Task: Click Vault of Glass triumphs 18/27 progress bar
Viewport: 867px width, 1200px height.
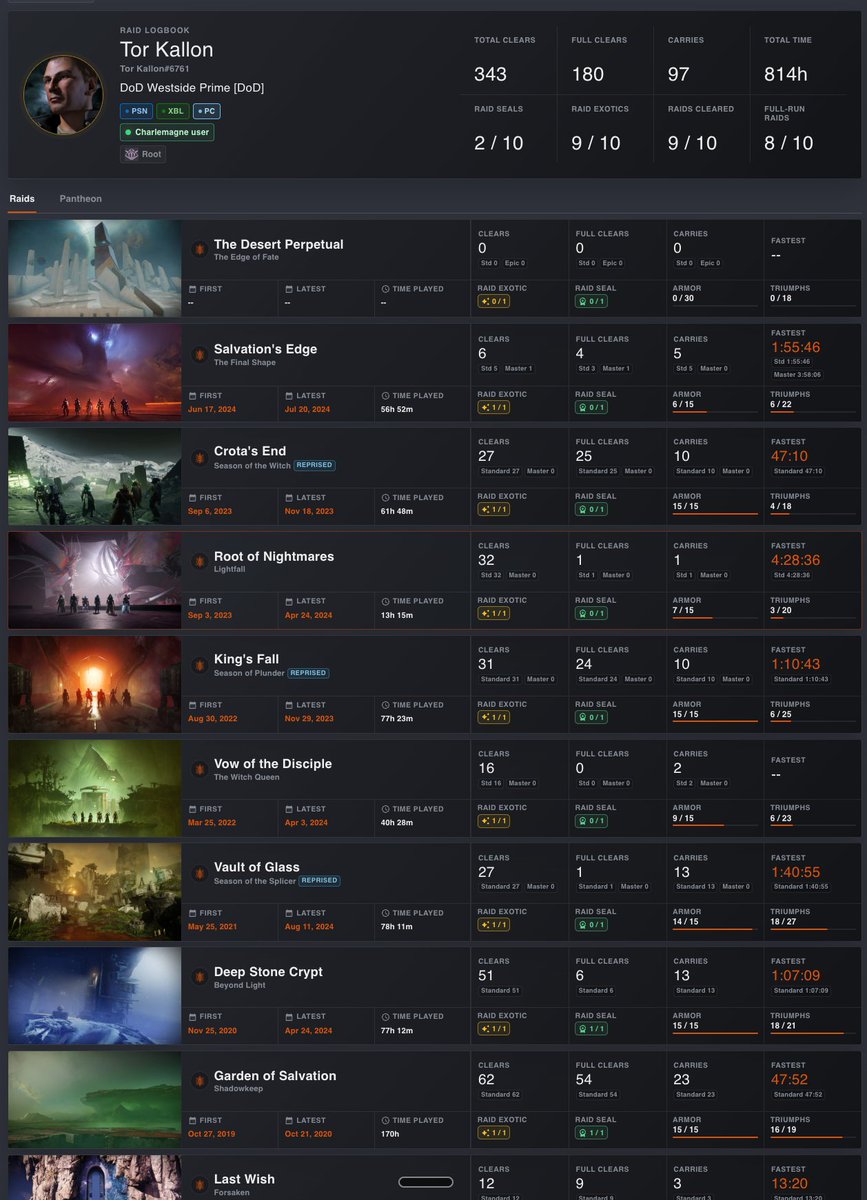Action: [x=812, y=930]
